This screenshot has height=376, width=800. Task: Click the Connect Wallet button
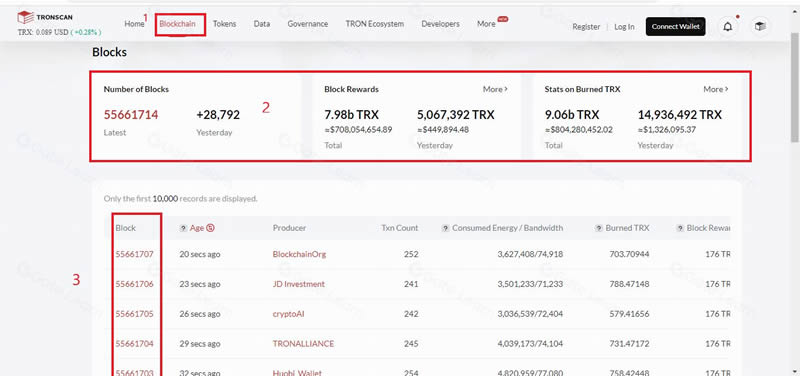coord(676,27)
